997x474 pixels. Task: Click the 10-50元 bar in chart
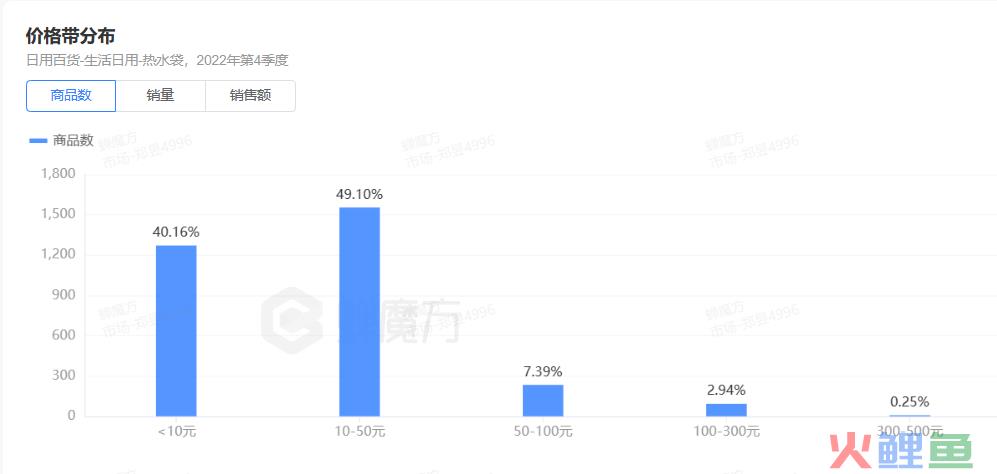pos(359,312)
